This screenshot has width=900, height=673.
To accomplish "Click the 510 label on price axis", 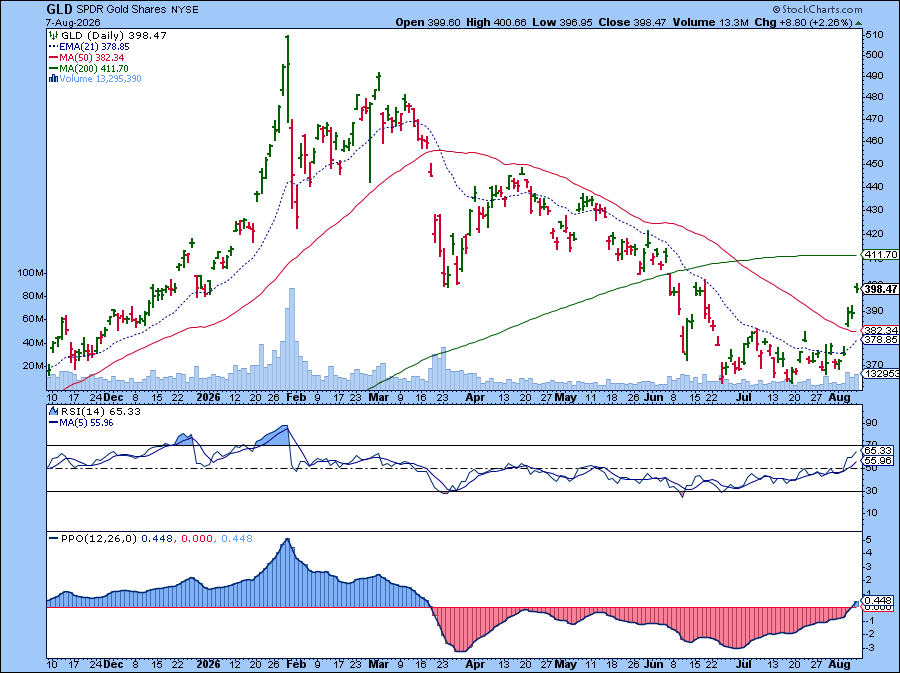I will tap(875, 34).
